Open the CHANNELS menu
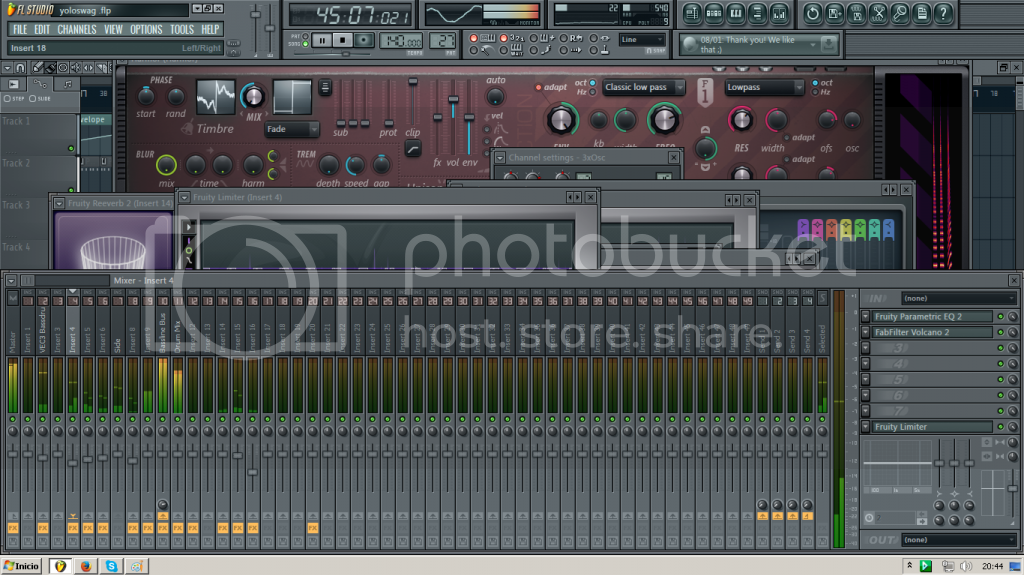This screenshot has height=575, width=1024. click(x=76, y=29)
